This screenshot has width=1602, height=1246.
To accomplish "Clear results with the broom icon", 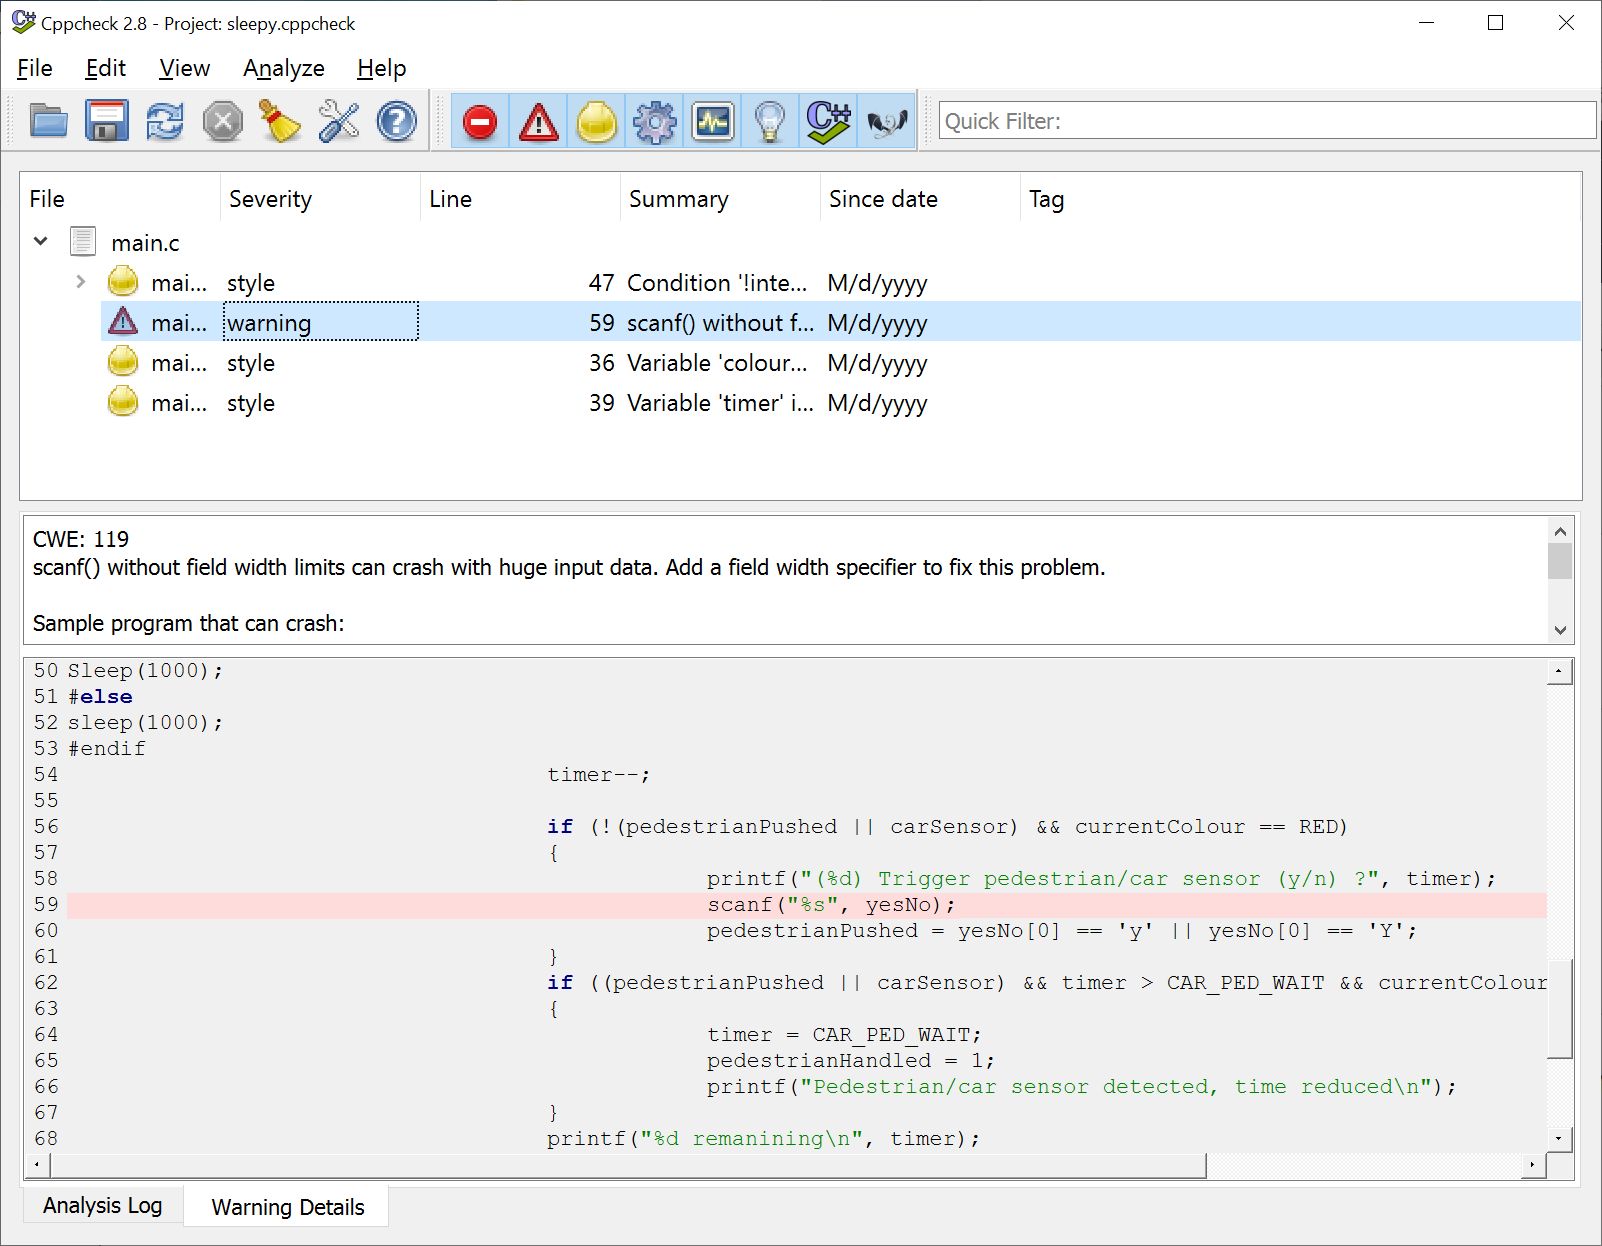I will (x=280, y=122).
